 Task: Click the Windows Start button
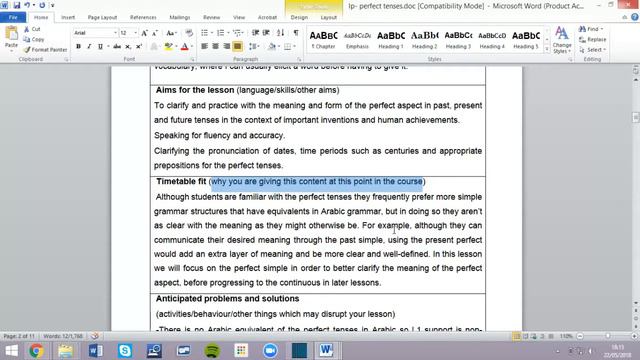tap(11, 351)
